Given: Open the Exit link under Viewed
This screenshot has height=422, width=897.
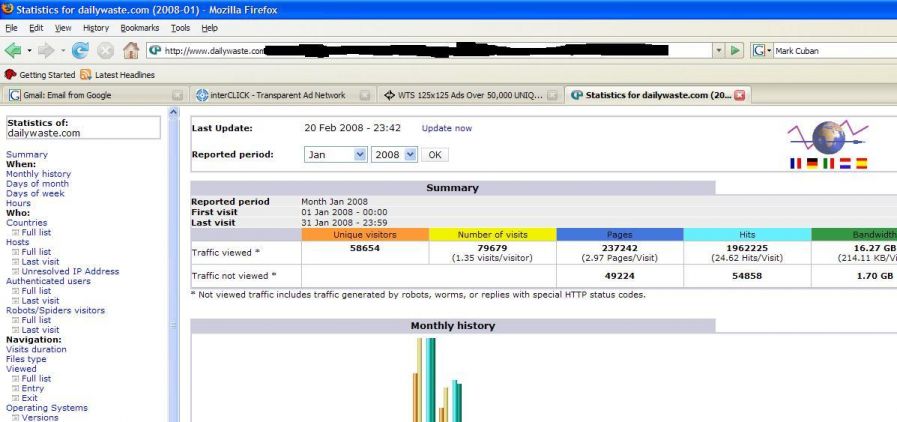Looking at the screenshot, I should coord(29,398).
